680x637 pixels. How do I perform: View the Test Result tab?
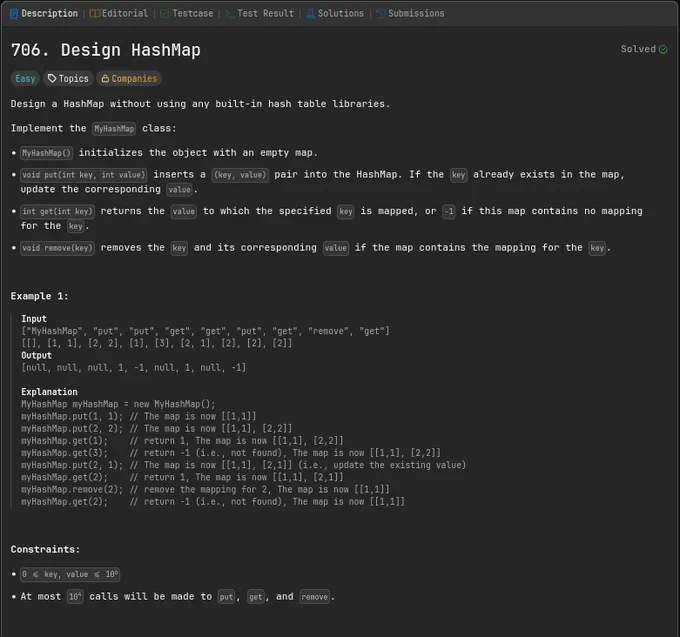(x=259, y=13)
